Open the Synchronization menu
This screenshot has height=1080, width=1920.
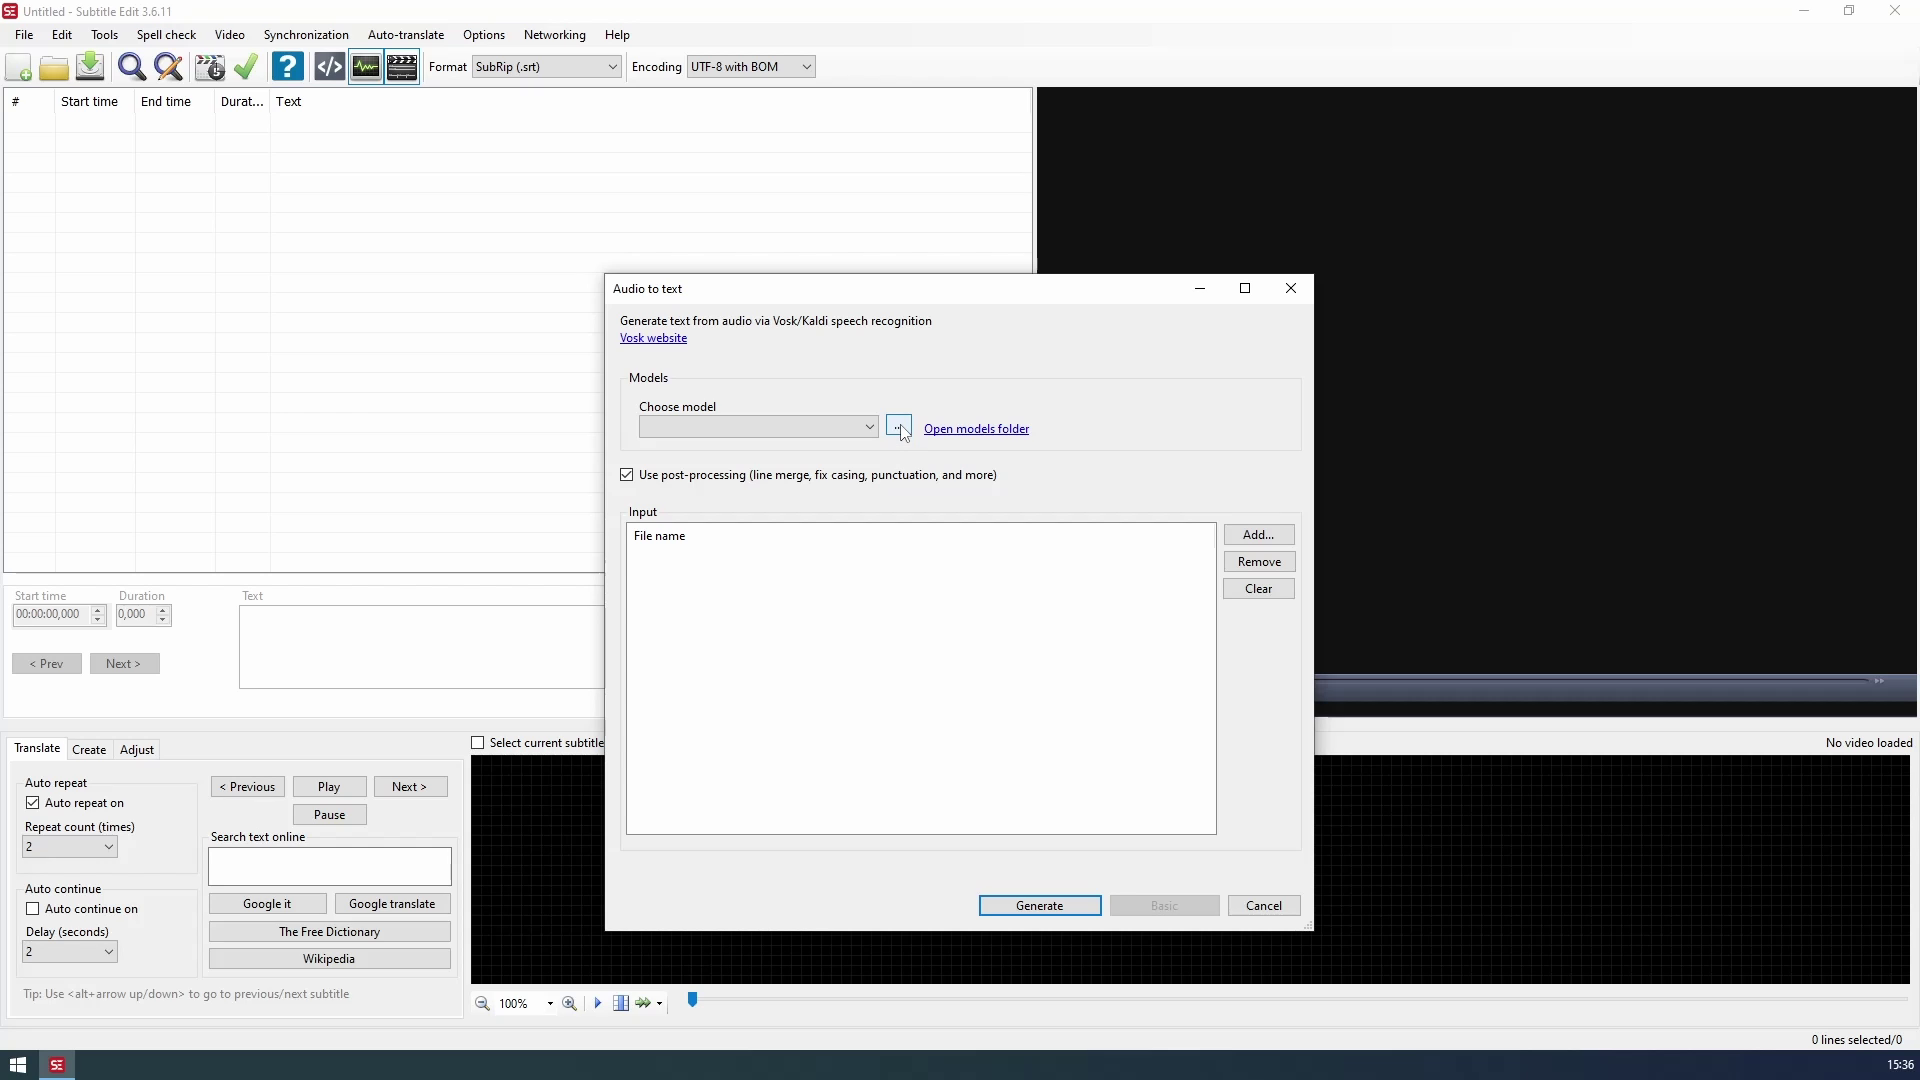[306, 35]
